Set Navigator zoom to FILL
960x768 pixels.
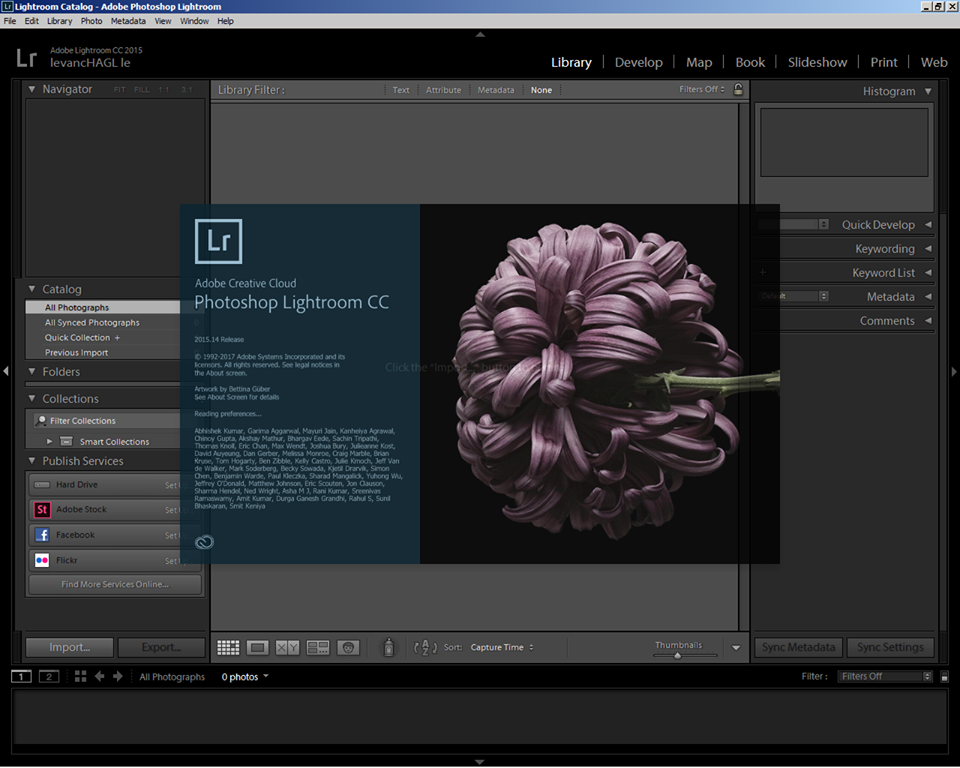pyautogui.click(x=141, y=89)
